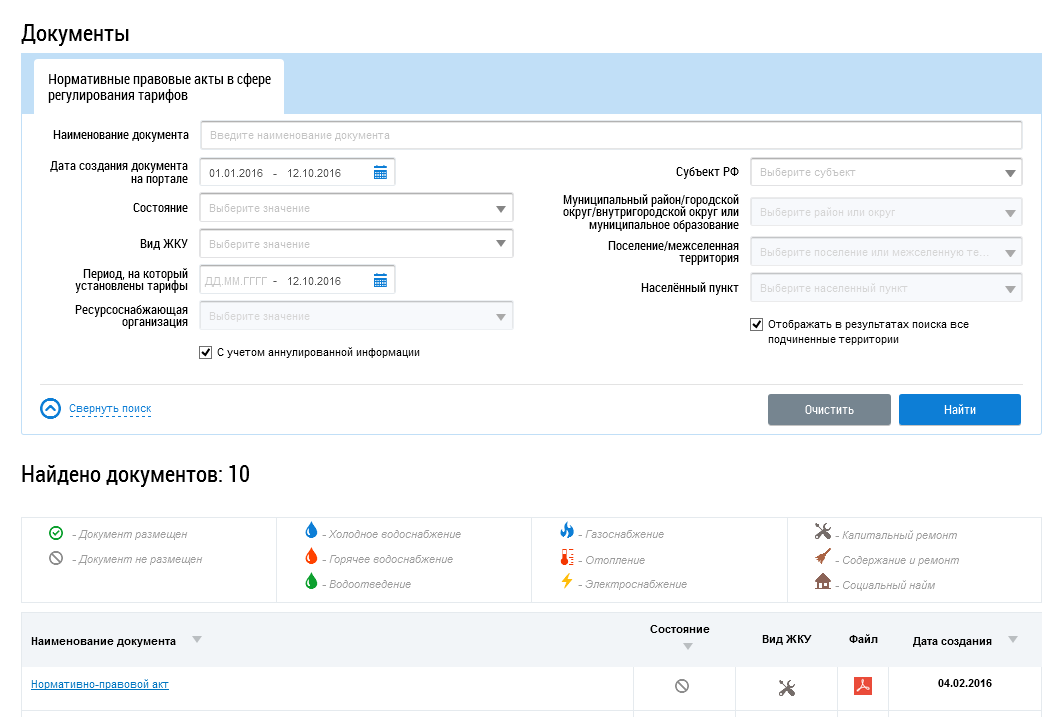Viewport: 1050px width, 717px height.
Task: Open the Вид ЖКУ dropdown
Action: 500,245
